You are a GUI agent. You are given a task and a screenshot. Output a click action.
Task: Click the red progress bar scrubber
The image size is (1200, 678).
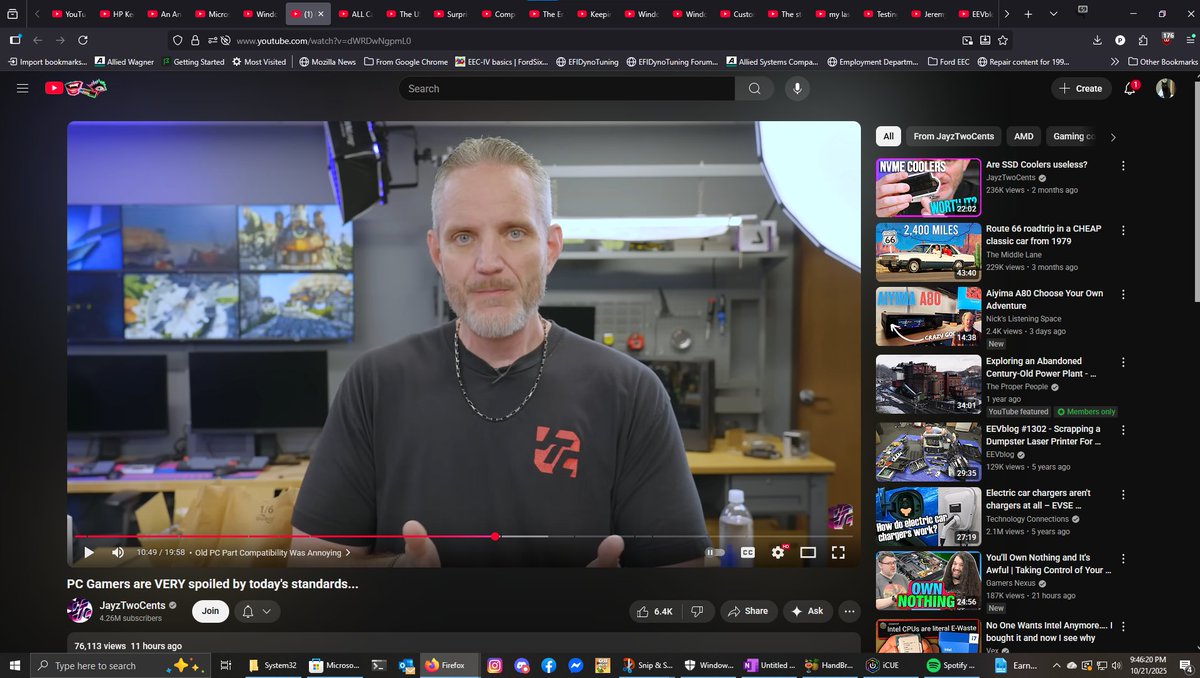tap(495, 537)
